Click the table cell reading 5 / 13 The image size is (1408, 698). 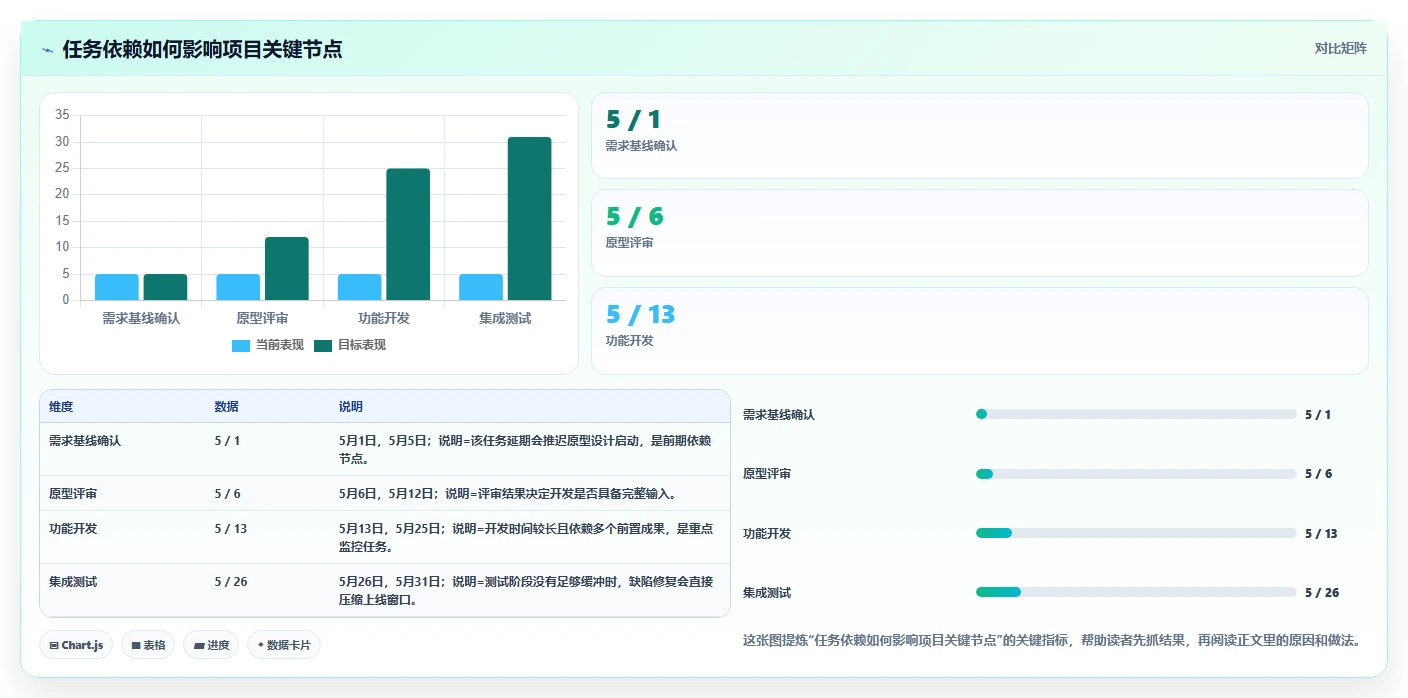tap(231, 529)
